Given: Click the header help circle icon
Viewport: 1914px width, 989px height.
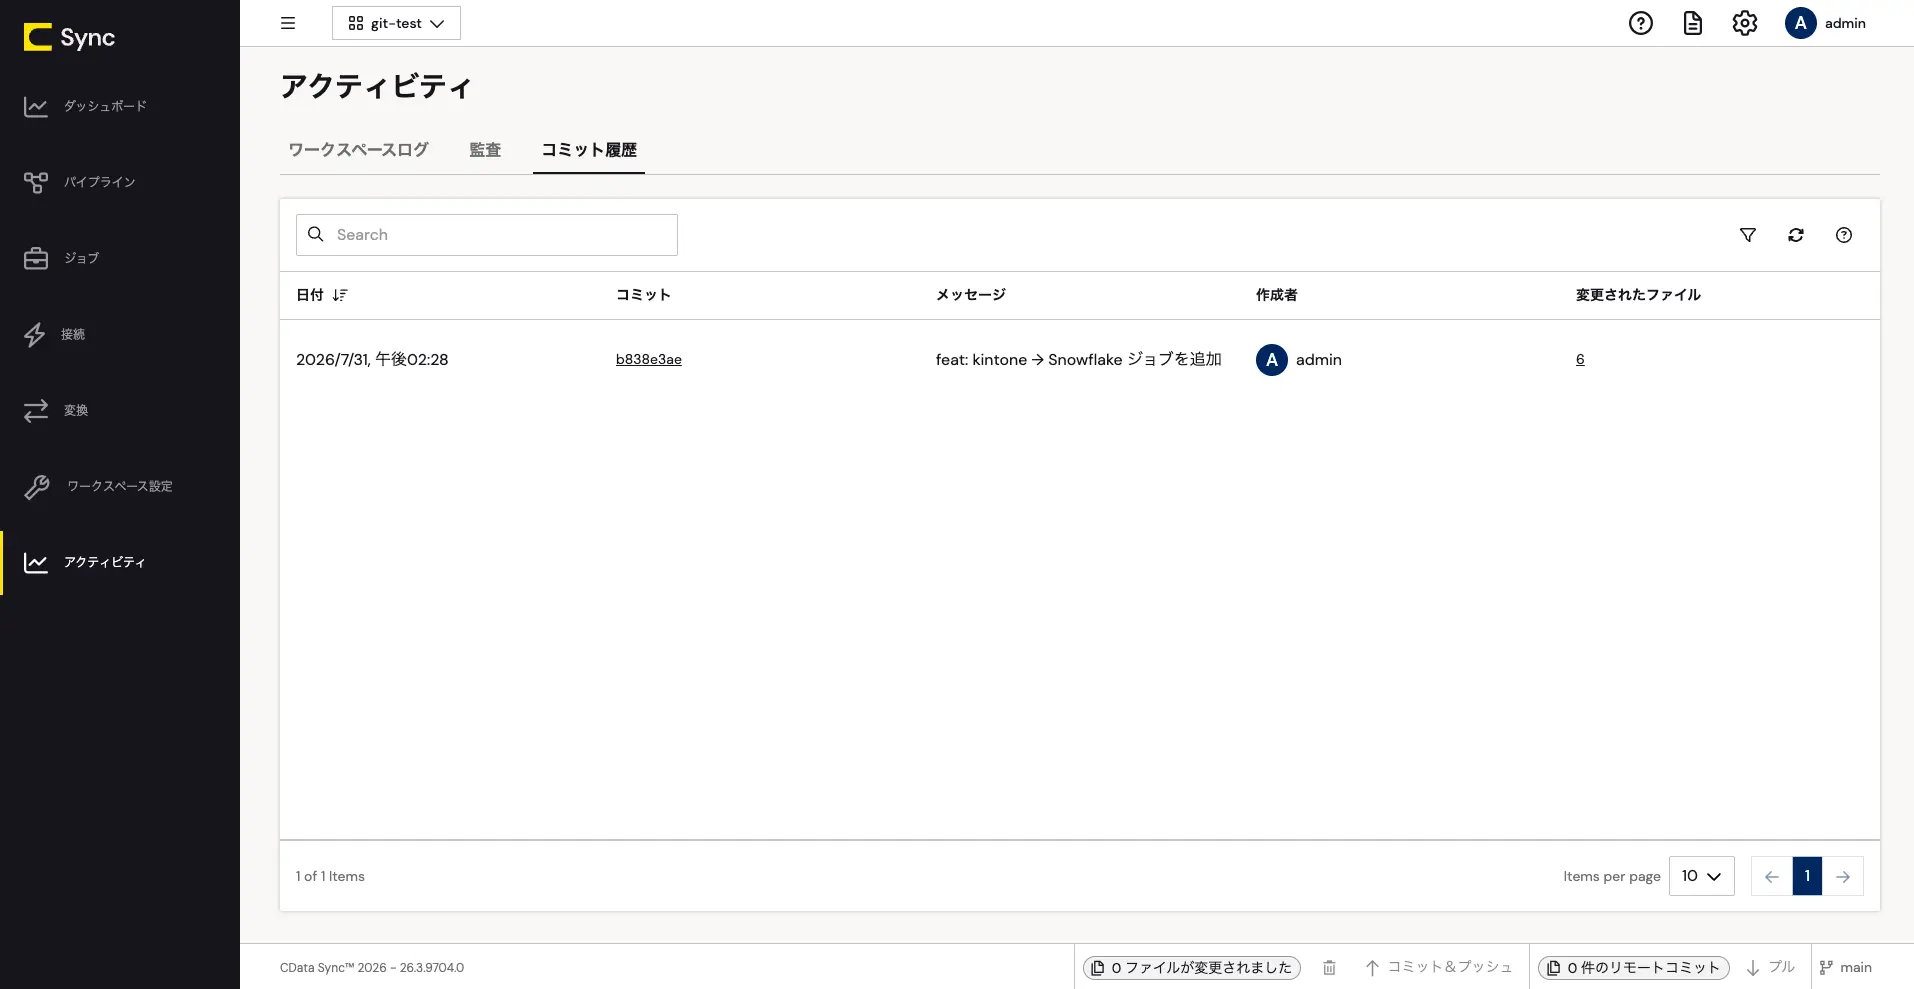Looking at the screenshot, I should [1641, 23].
